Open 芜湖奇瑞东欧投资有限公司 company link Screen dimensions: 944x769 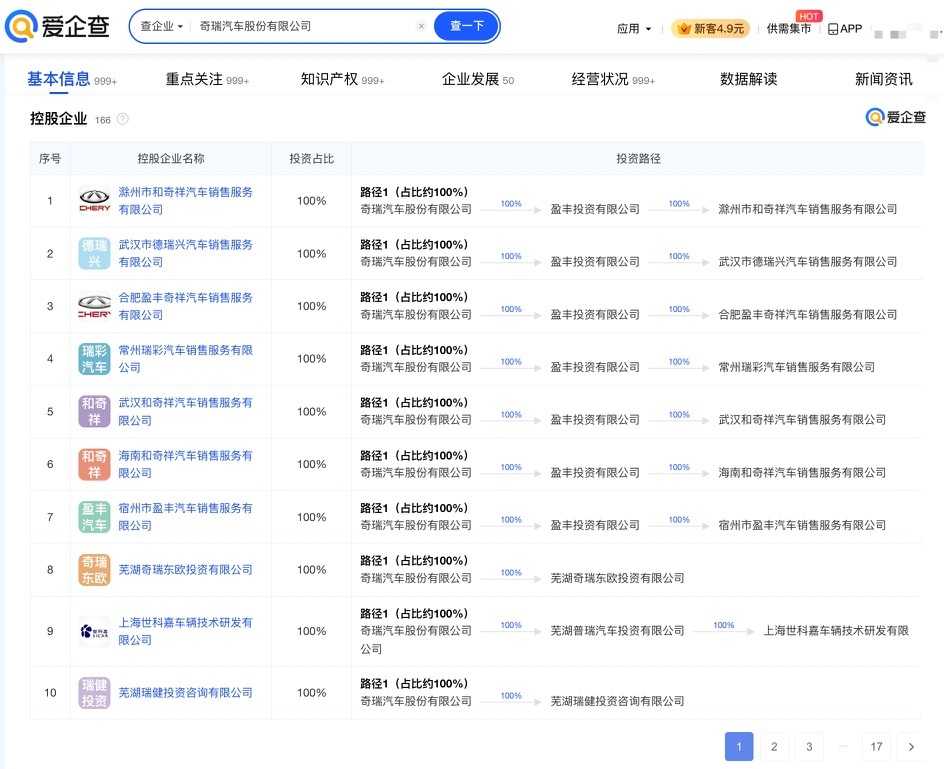coord(185,570)
